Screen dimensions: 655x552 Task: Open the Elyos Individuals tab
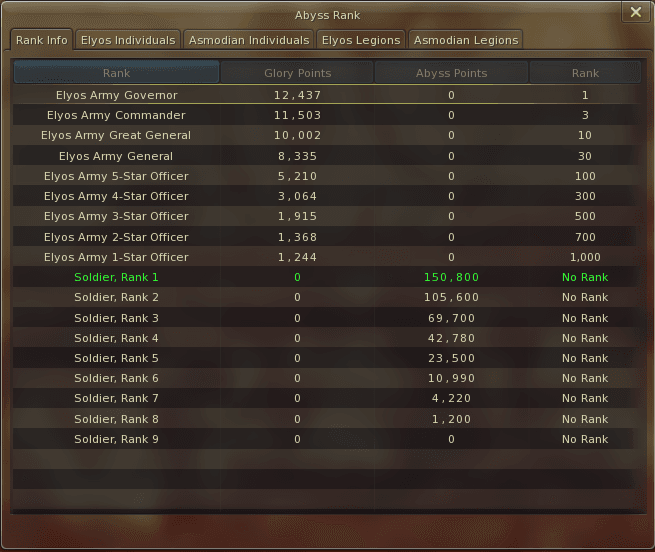click(128, 40)
